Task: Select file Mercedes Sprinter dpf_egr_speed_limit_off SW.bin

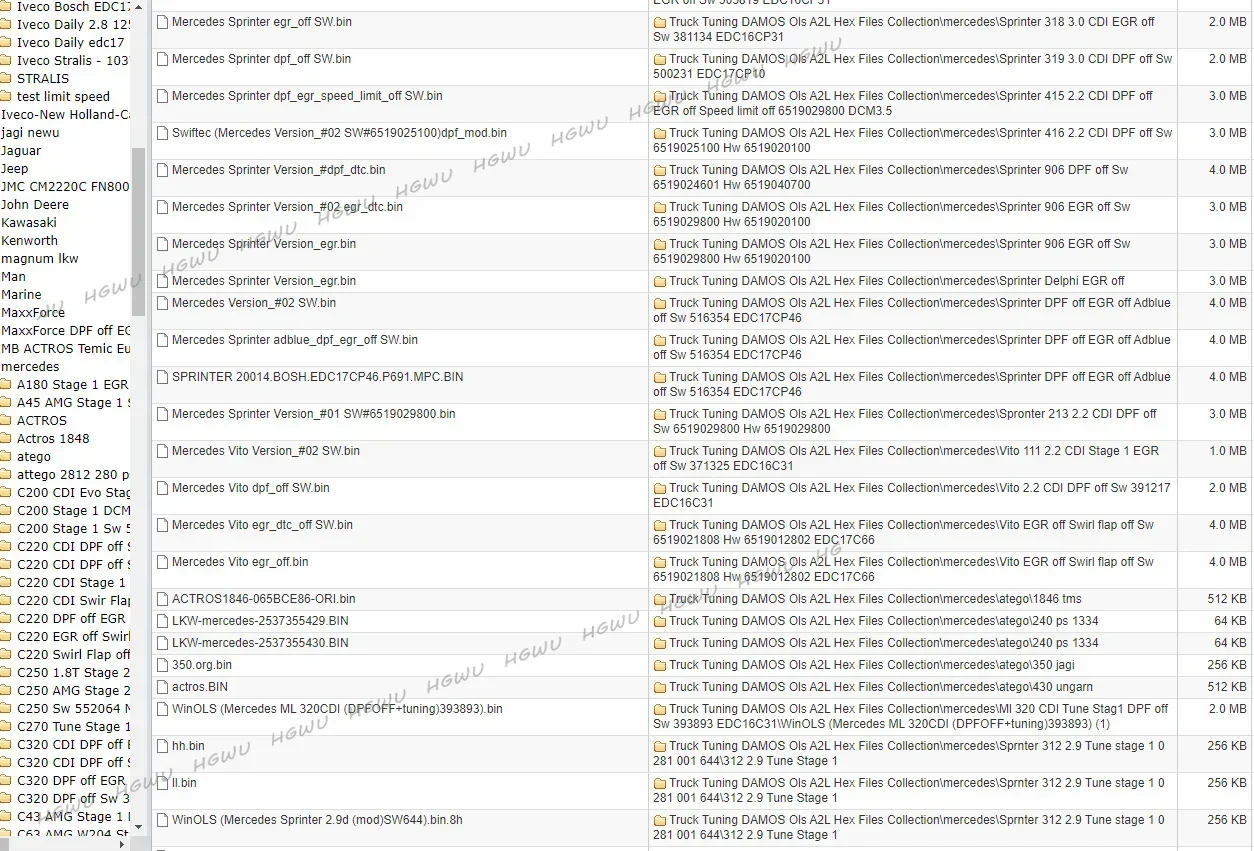Action: click(307, 96)
